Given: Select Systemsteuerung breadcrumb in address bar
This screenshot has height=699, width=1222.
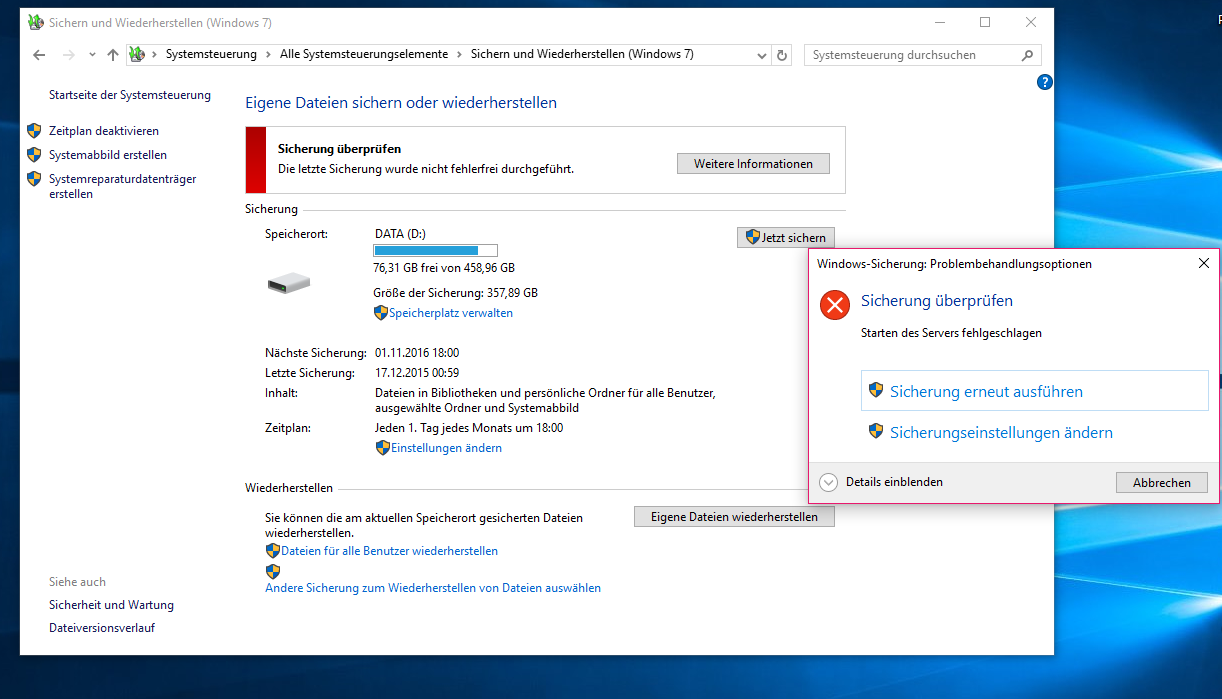Looking at the screenshot, I should point(211,55).
